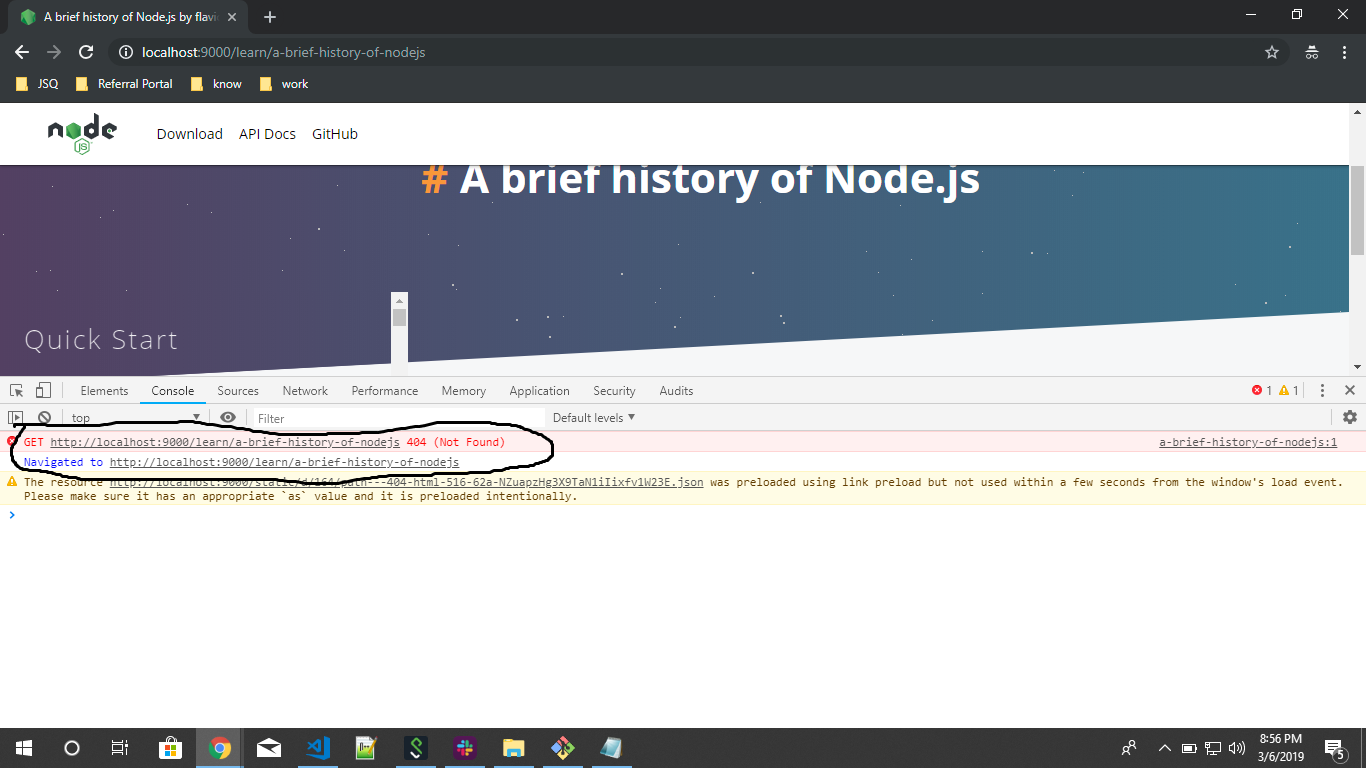Open the Audits tab
Screen dimensions: 1366x768
(676, 391)
